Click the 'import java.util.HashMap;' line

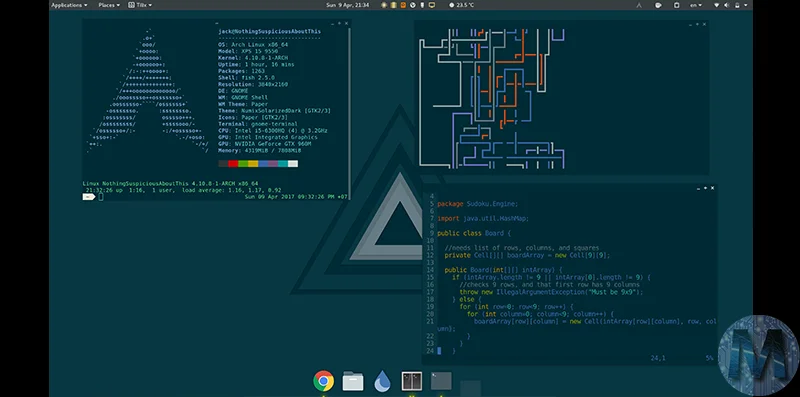(x=483, y=218)
